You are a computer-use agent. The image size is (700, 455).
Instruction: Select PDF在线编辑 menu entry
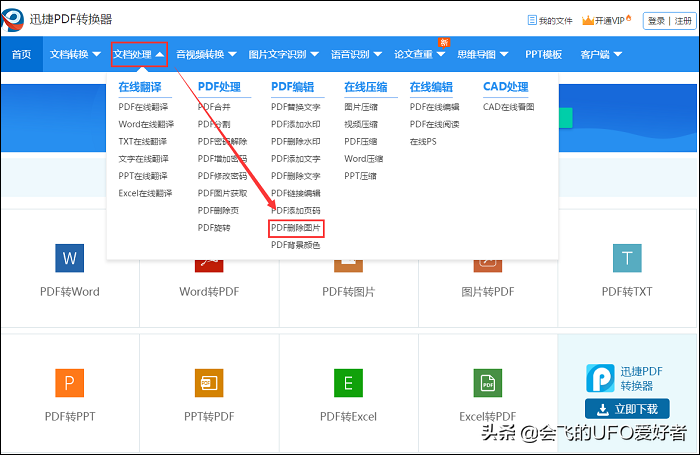pos(434,107)
